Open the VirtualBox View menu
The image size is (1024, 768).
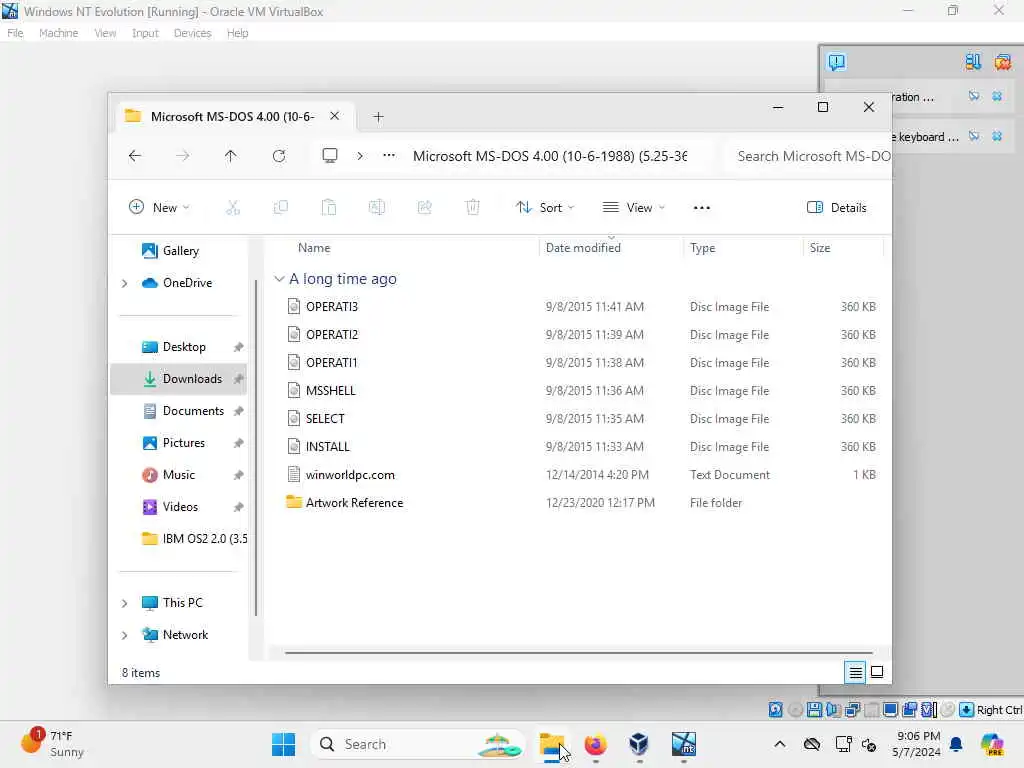pos(104,33)
